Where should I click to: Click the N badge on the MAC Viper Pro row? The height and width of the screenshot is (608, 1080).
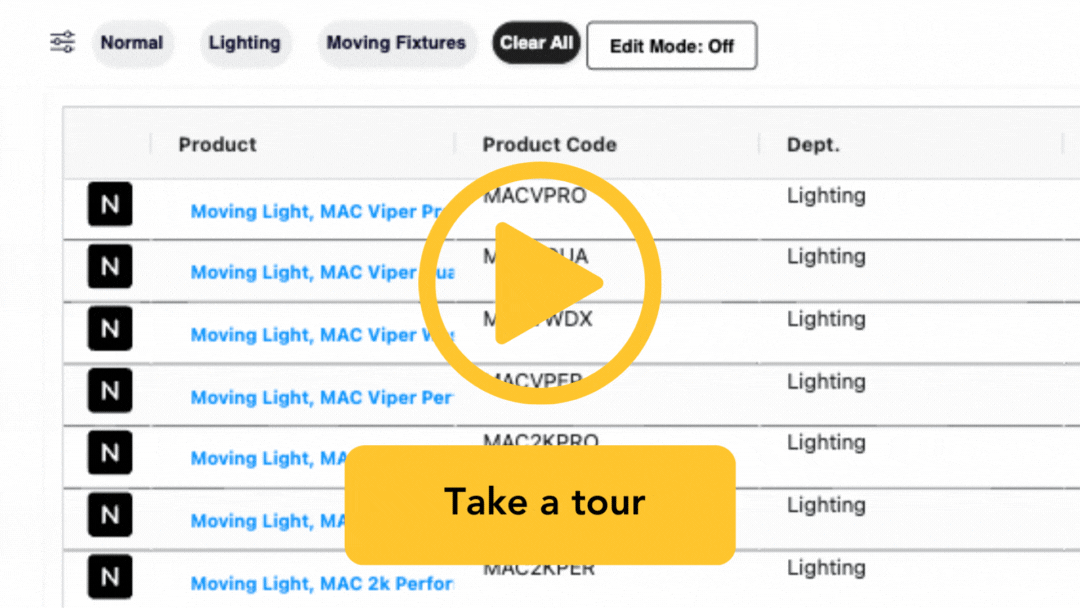coord(109,204)
